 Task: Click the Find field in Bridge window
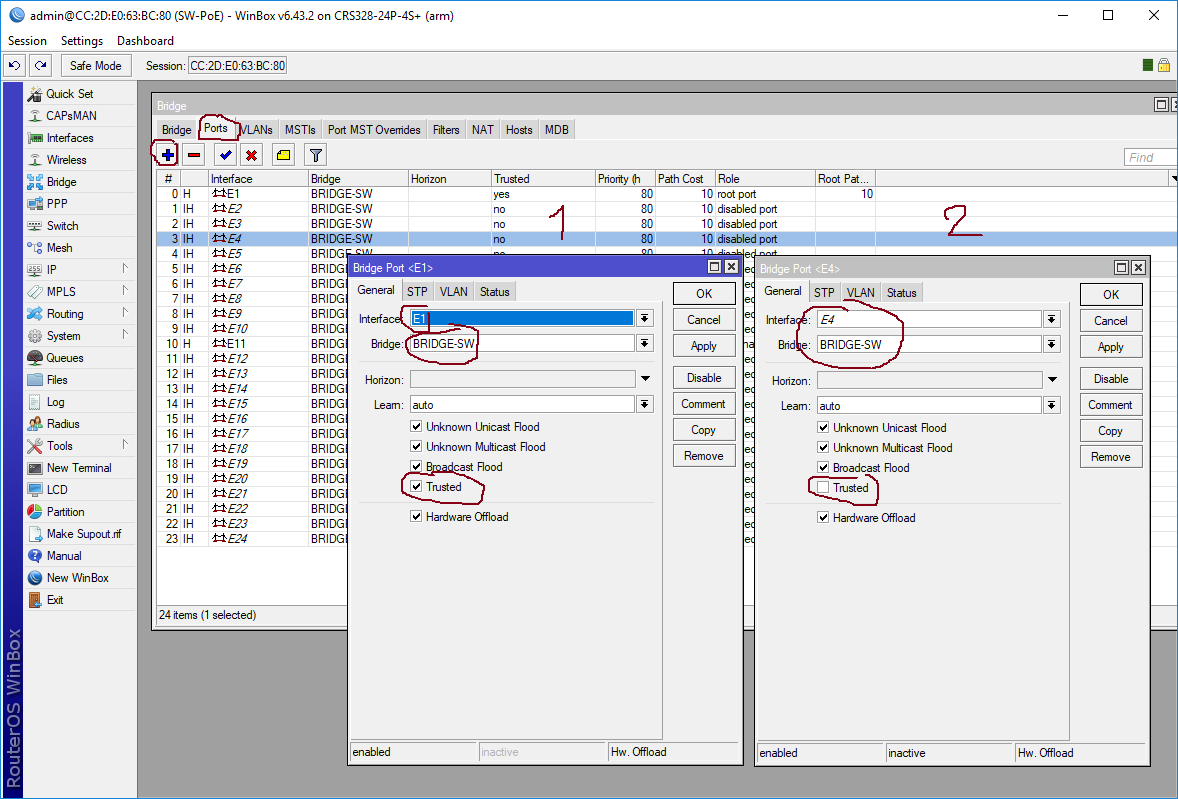point(1150,157)
